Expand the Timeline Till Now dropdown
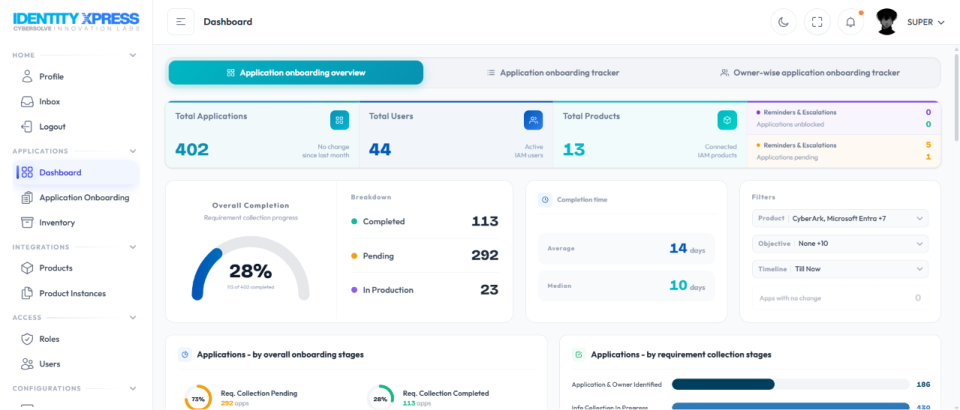The height and width of the screenshot is (410, 960). point(840,269)
